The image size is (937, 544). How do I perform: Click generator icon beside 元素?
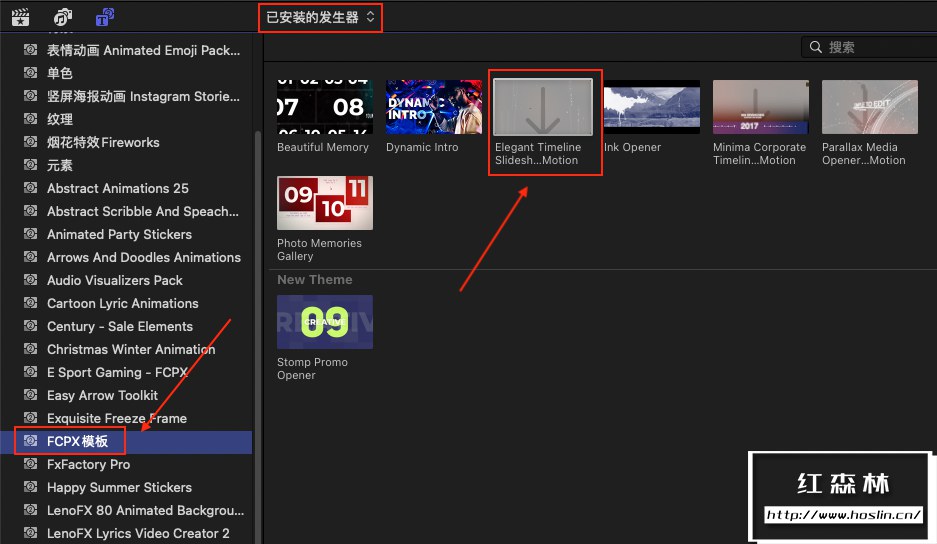pyautogui.click(x=30, y=164)
